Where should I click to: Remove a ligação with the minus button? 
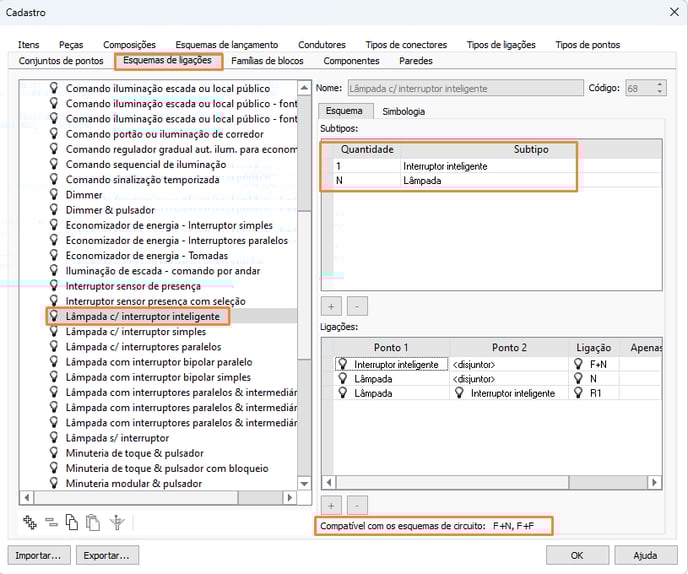357,506
